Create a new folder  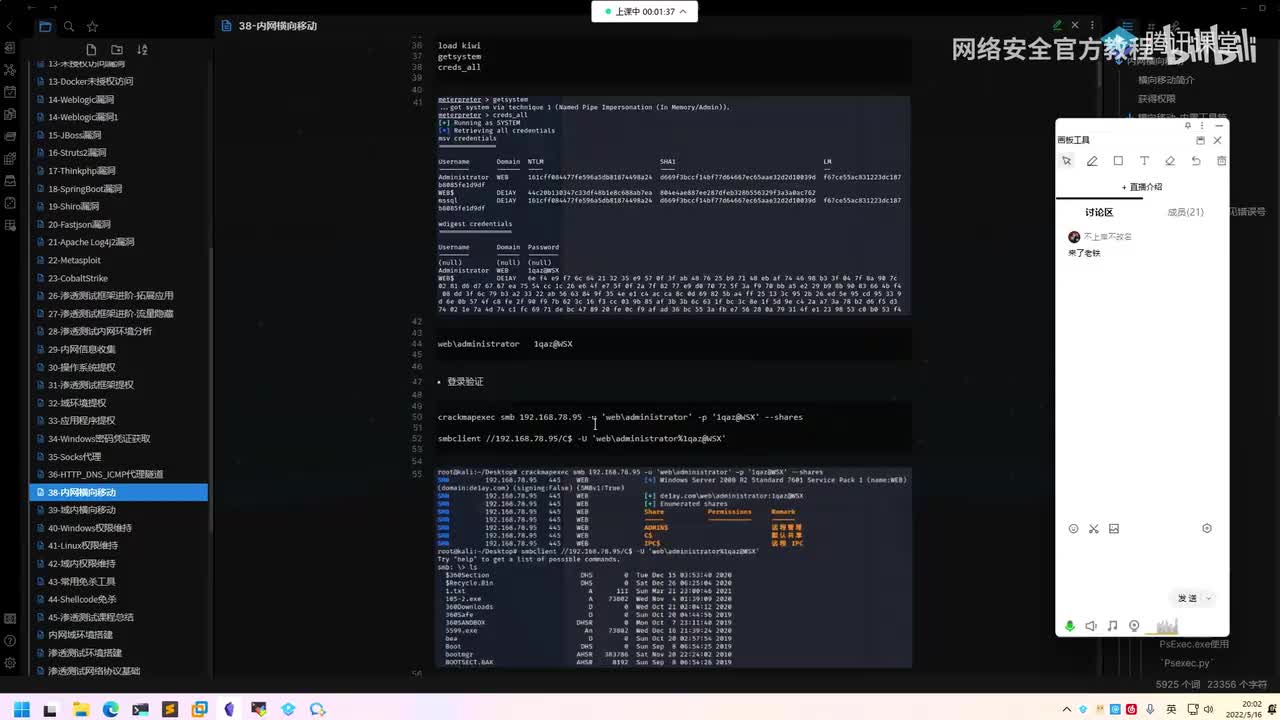(117, 50)
